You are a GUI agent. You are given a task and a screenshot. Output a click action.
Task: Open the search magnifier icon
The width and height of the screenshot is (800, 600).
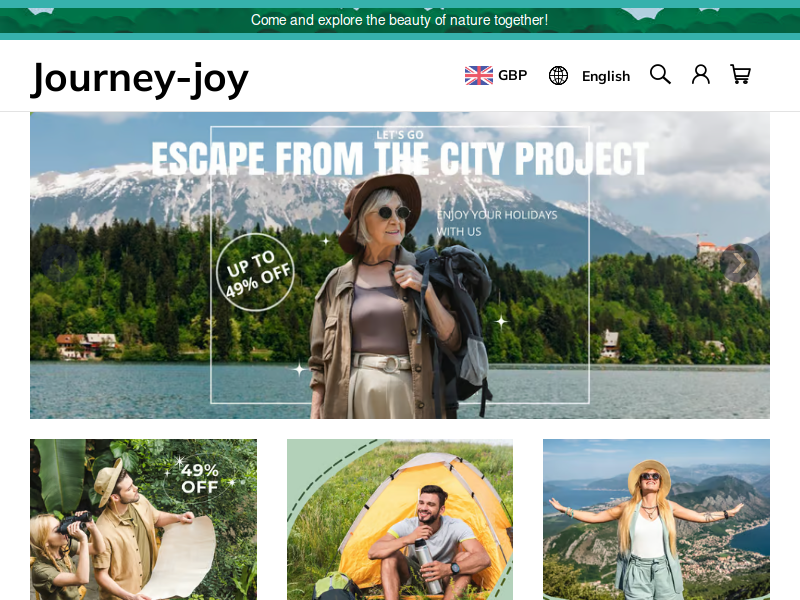pyautogui.click(x=660, y=74)
